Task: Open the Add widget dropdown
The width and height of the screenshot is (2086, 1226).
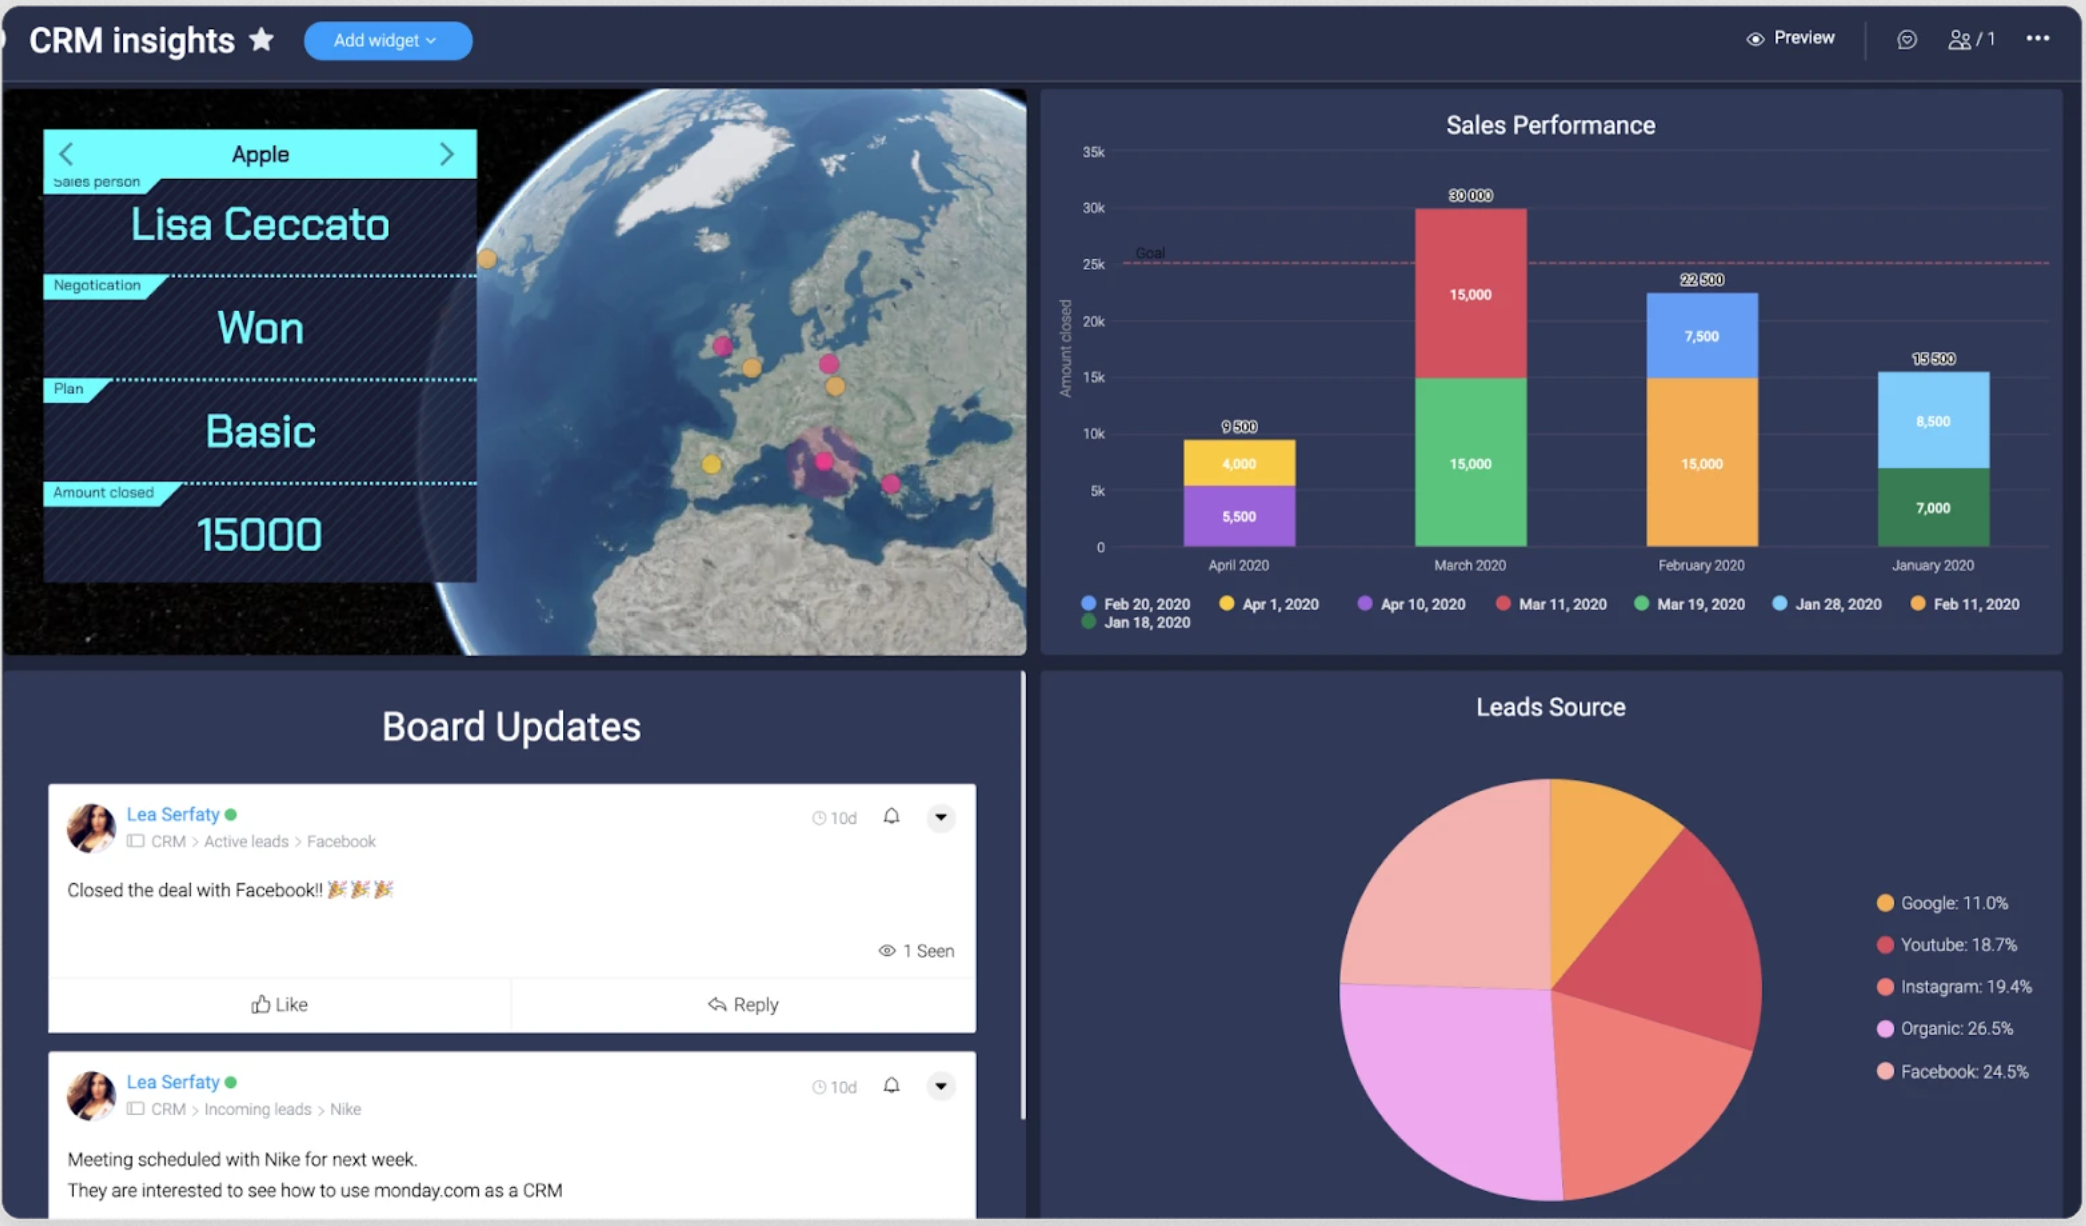Action: pyautogui.click(x=387, y=41)
